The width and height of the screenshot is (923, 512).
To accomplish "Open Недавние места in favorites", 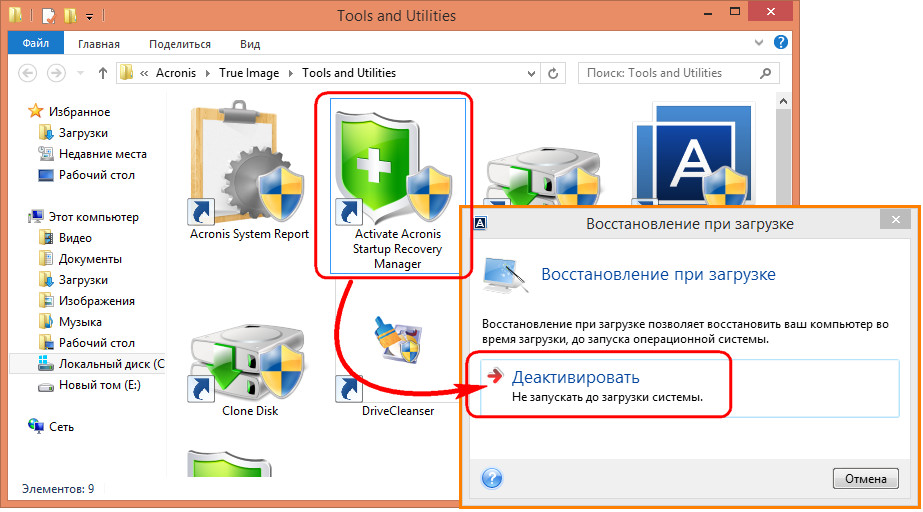I will [x=102, y=154].
